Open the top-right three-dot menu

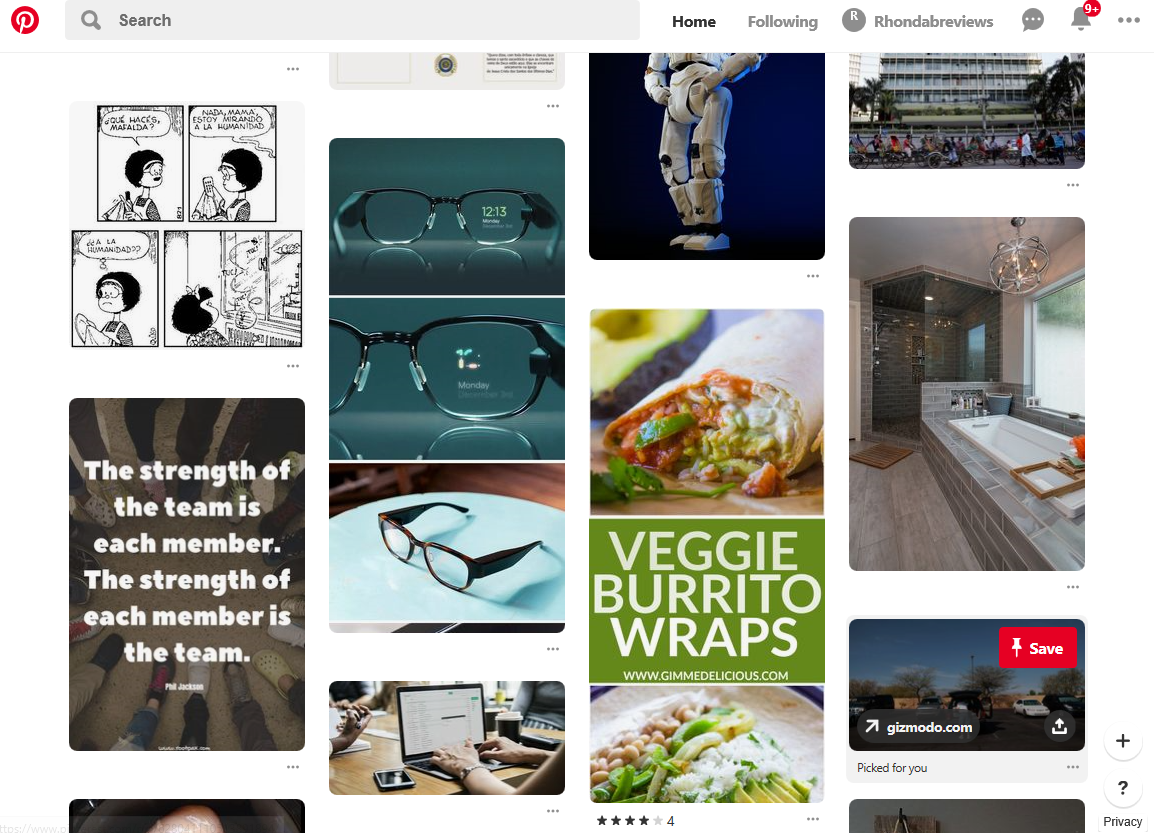(1128, 20)
